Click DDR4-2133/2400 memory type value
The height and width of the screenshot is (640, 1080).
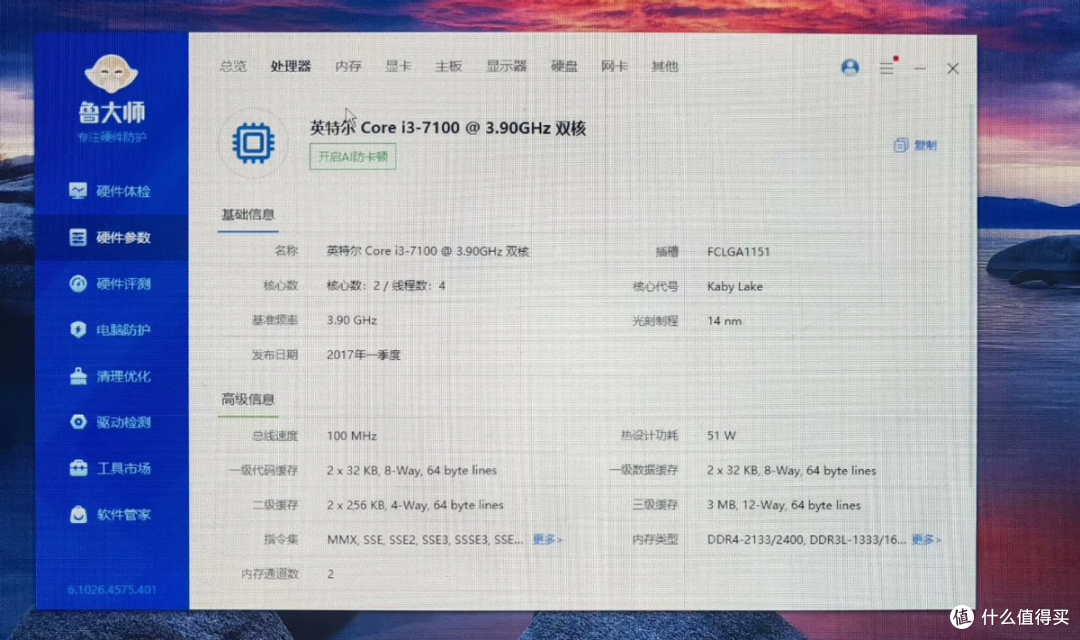coord(807,539)
